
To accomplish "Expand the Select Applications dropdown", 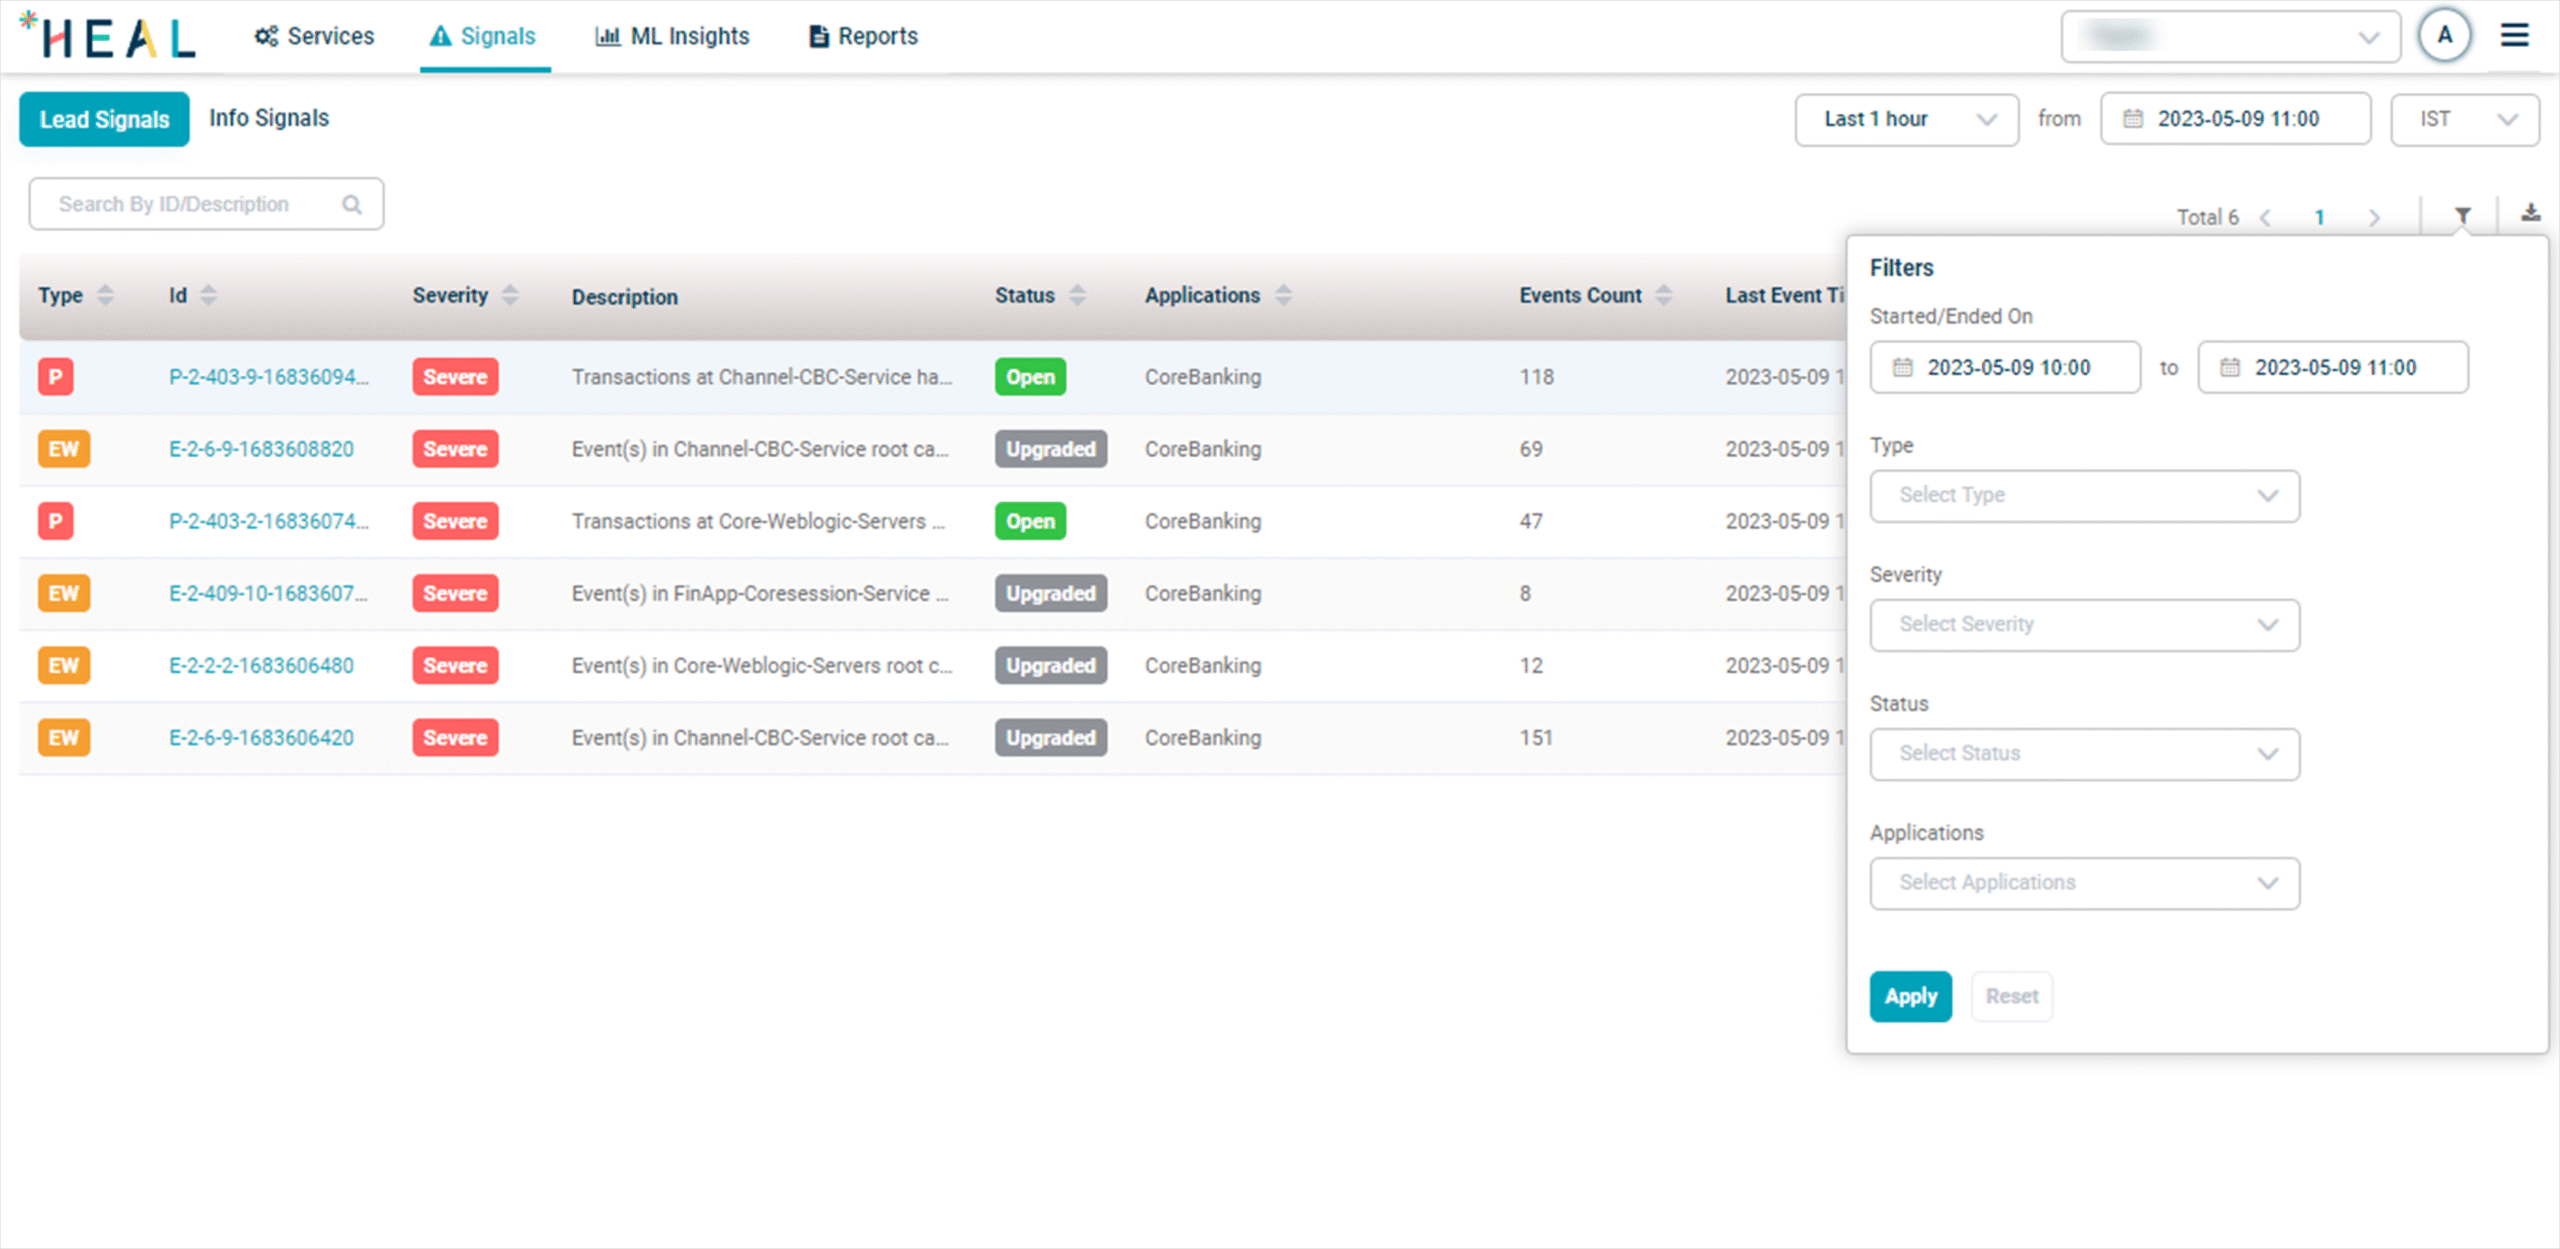I will click(x=2084, y=882).
